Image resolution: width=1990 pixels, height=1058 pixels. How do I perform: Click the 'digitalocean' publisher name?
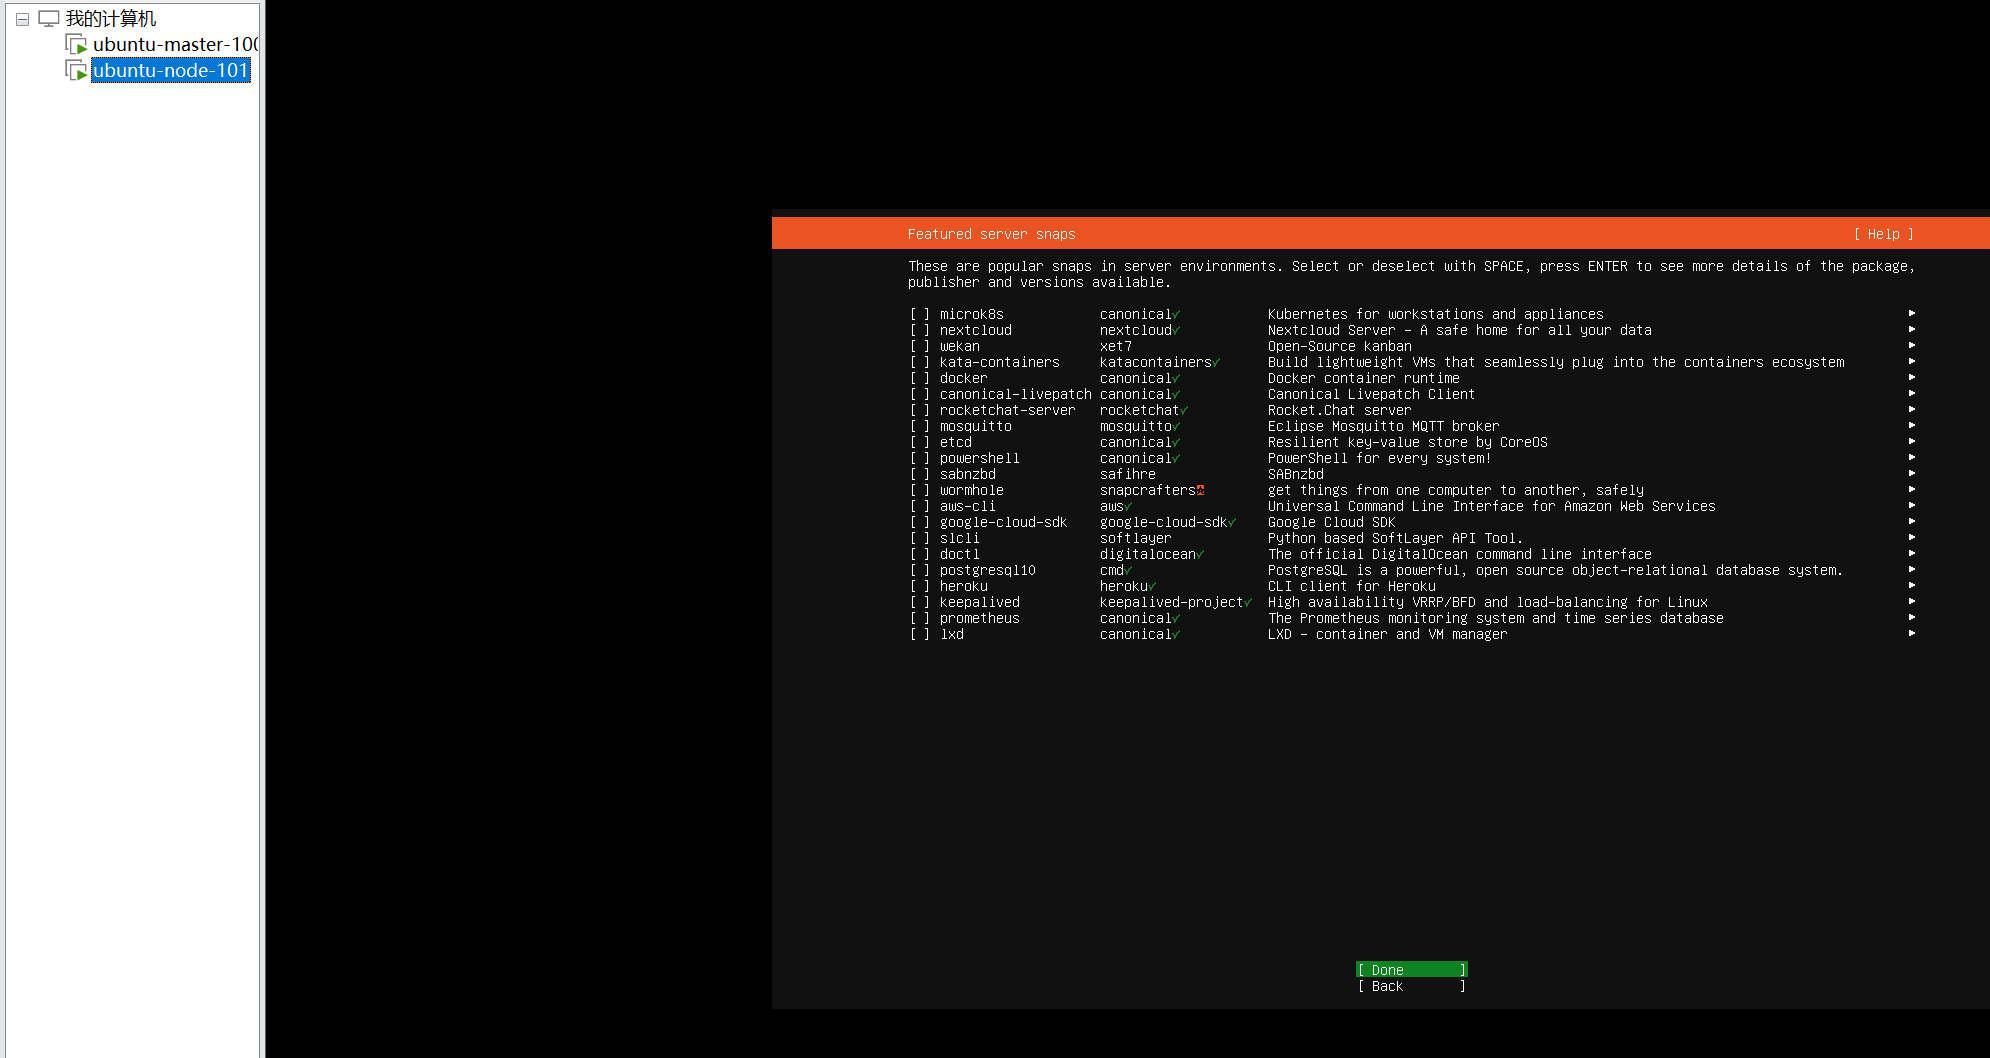[x=1148, y=554]
